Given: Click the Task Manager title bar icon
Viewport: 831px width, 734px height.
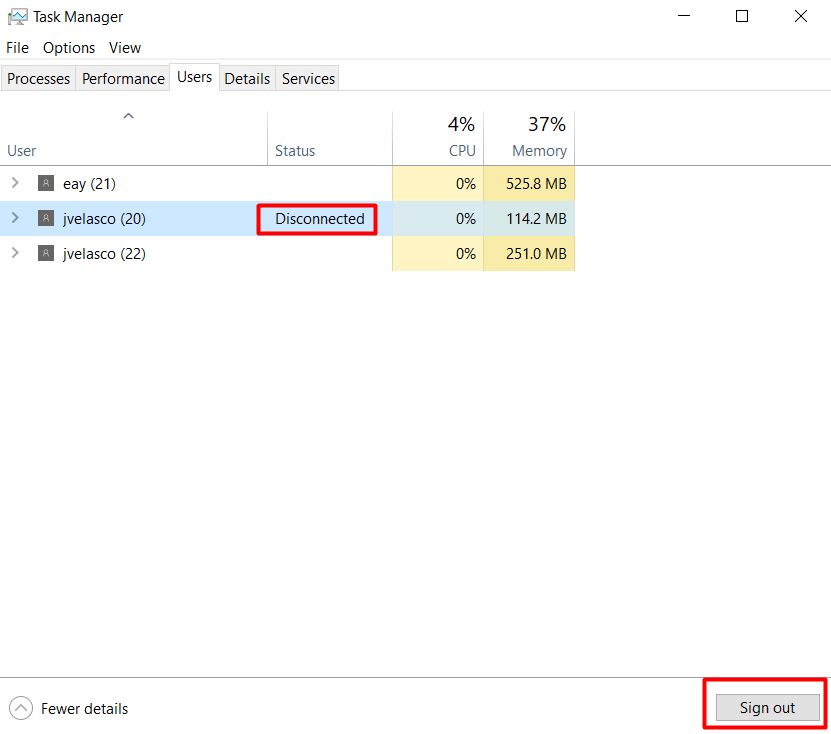Looking at the screenshot, I should (x=17, y=17).
